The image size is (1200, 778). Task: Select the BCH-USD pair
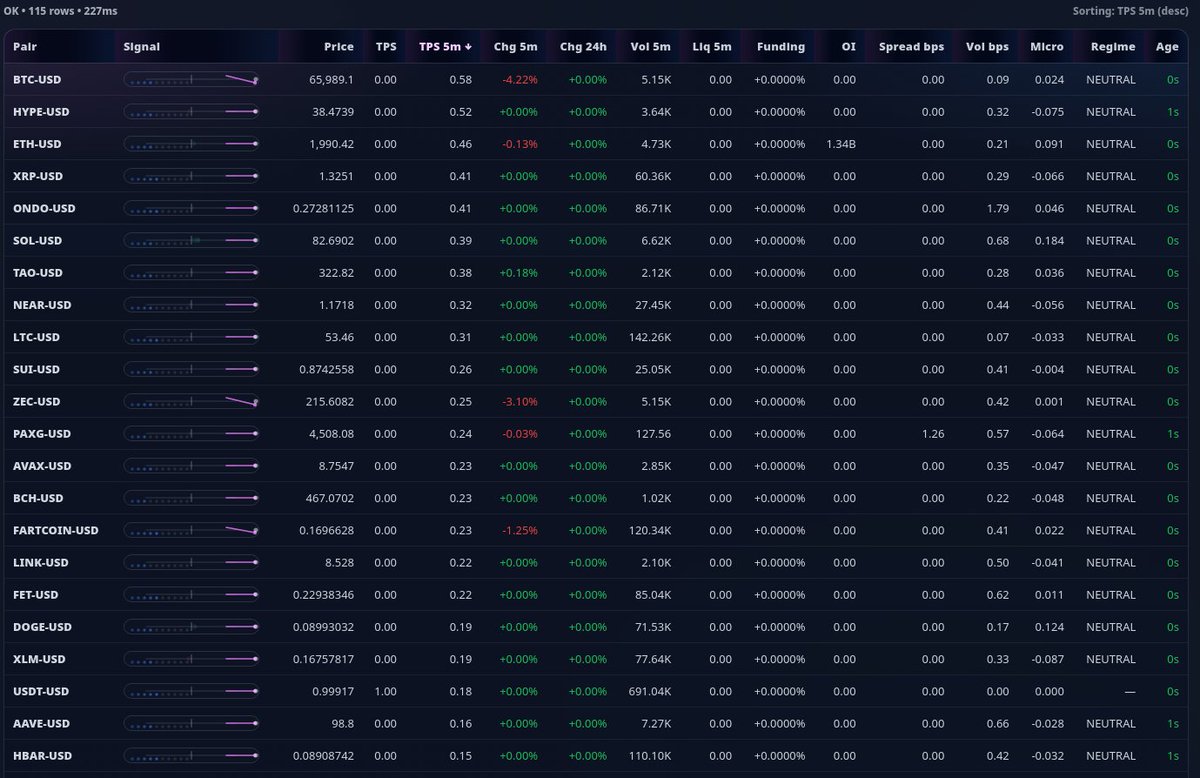[x=38, y=498]
